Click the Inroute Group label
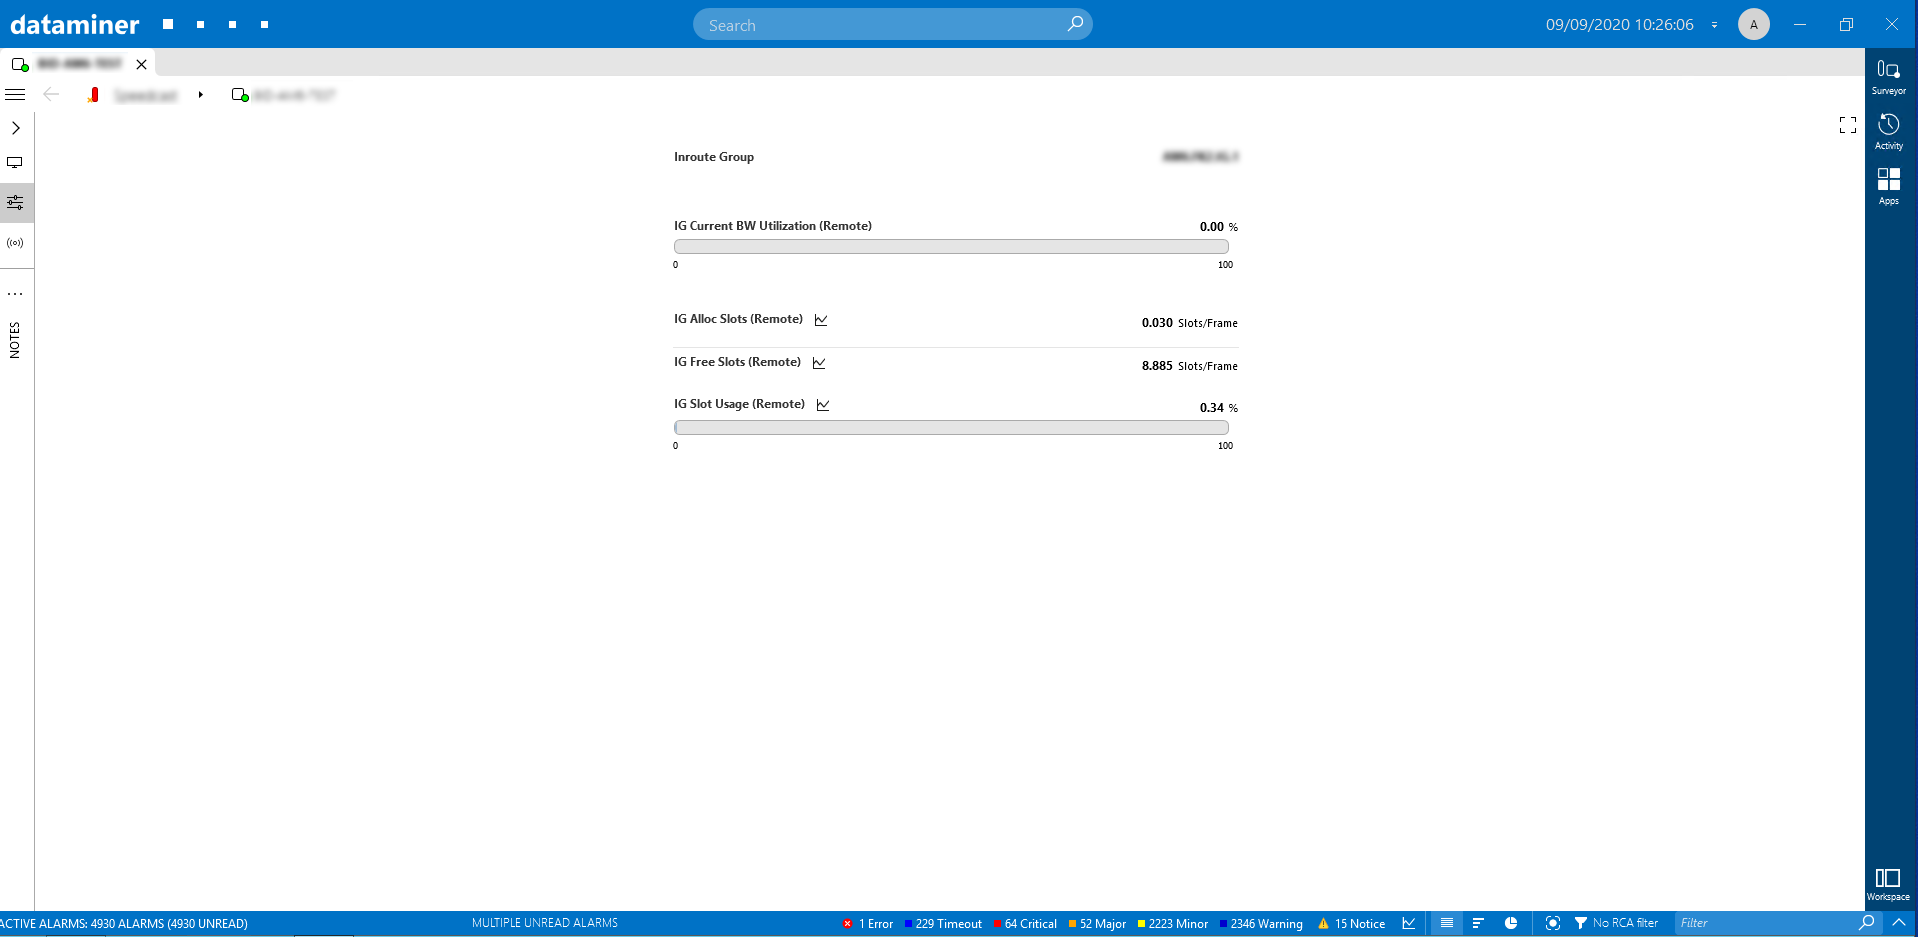This screenshot has width=1918, height=937. click(714, 157)
